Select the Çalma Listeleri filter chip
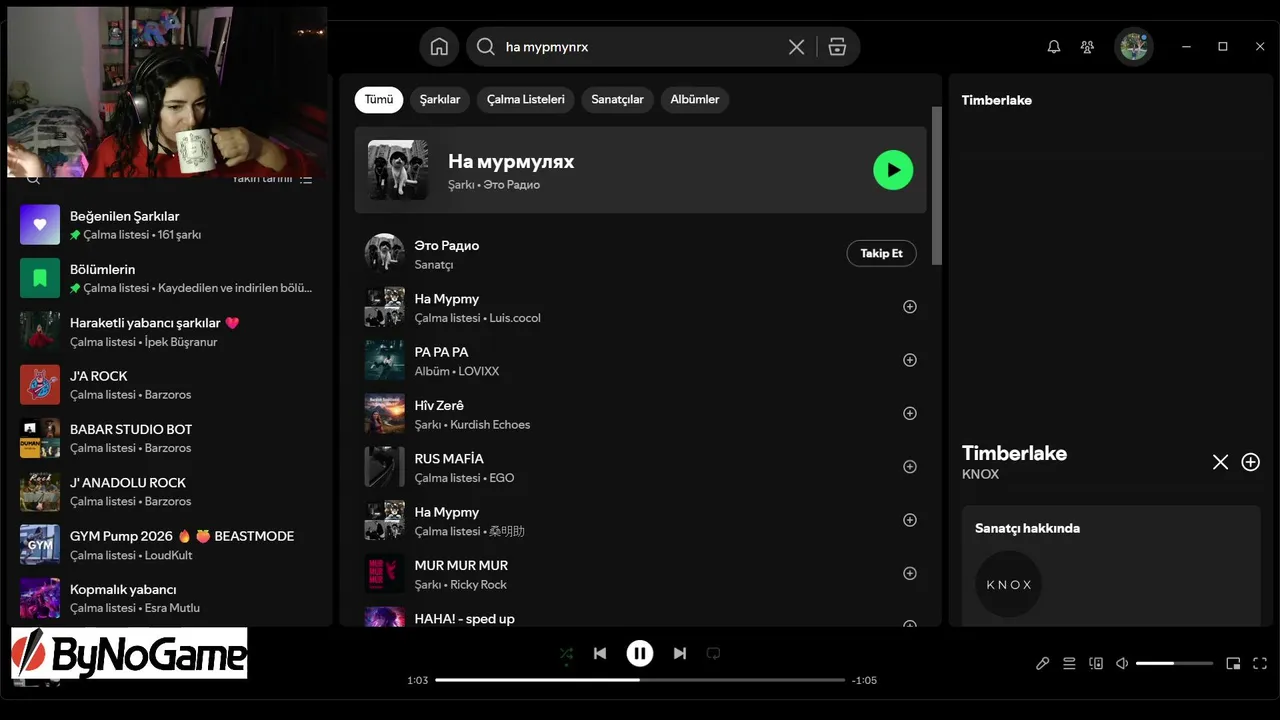 pos(526,99)
